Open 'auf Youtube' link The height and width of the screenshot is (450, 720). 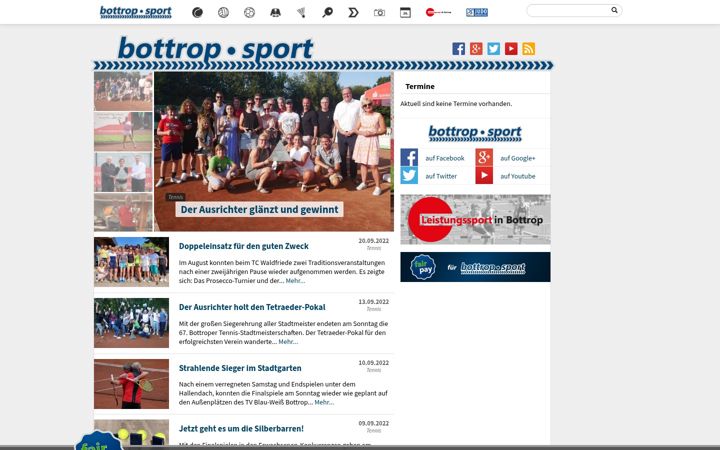click(518, 176)
